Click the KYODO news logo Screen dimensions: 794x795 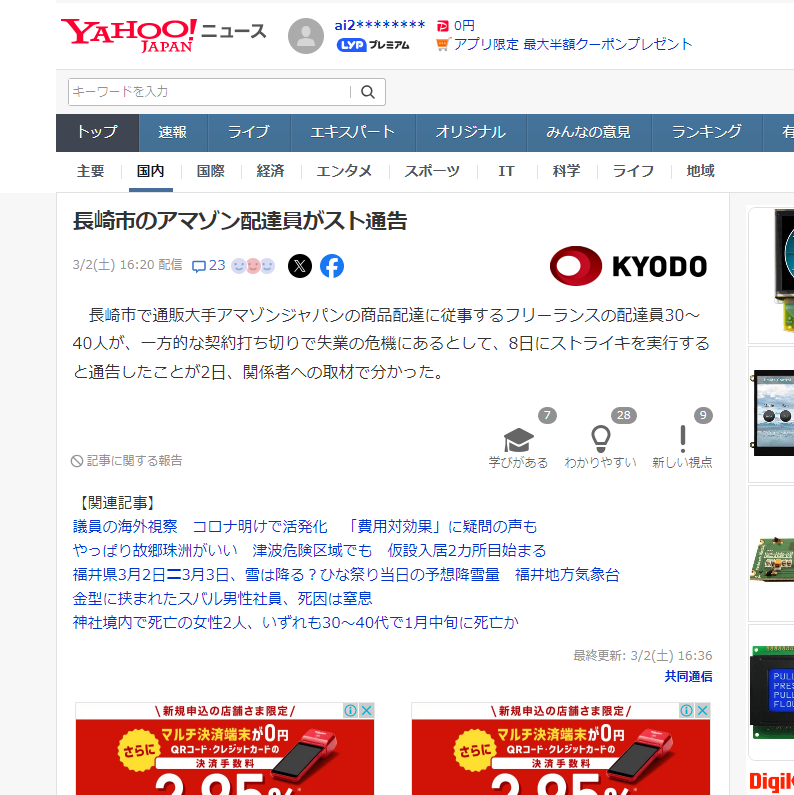pos(628,266)
